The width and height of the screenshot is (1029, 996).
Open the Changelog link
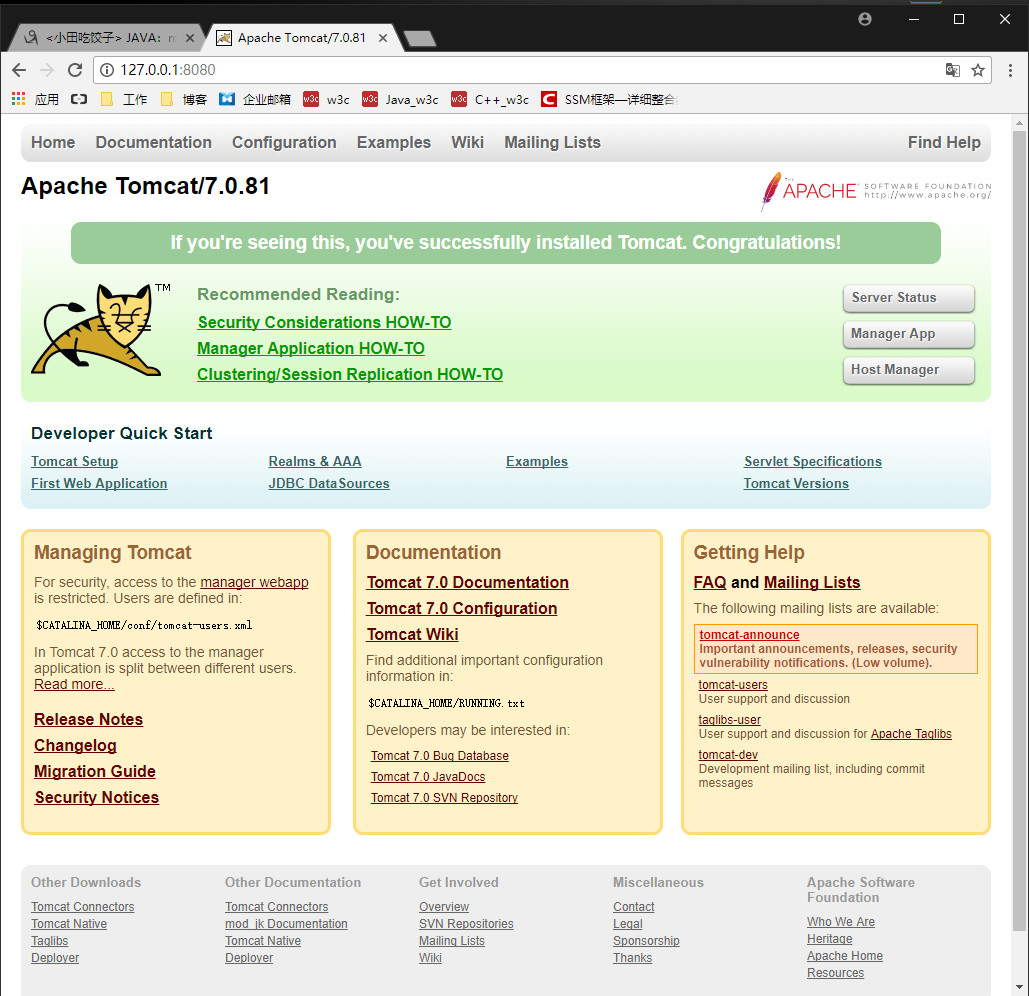pyautogui.click(x=75, y=746)
